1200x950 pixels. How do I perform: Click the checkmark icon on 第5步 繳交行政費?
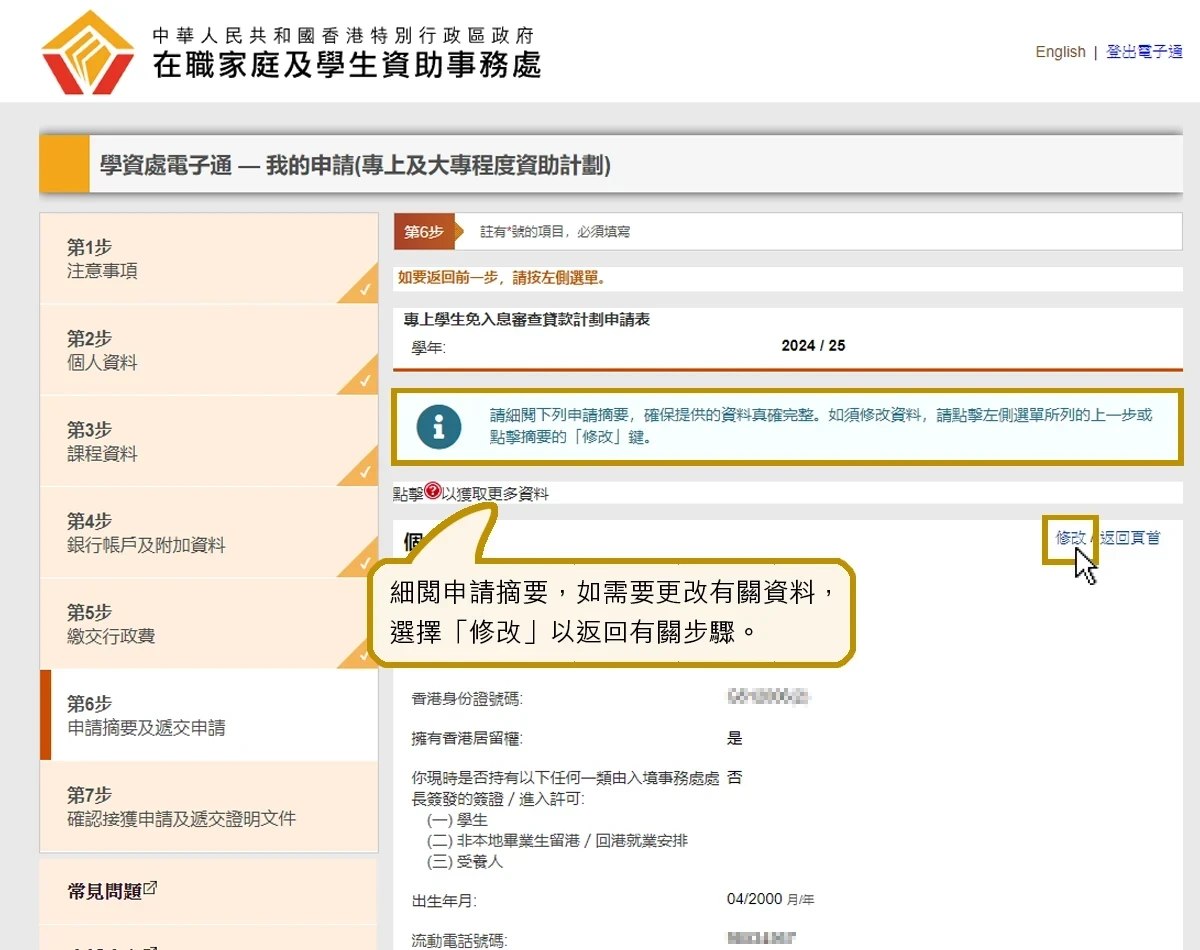362,656
